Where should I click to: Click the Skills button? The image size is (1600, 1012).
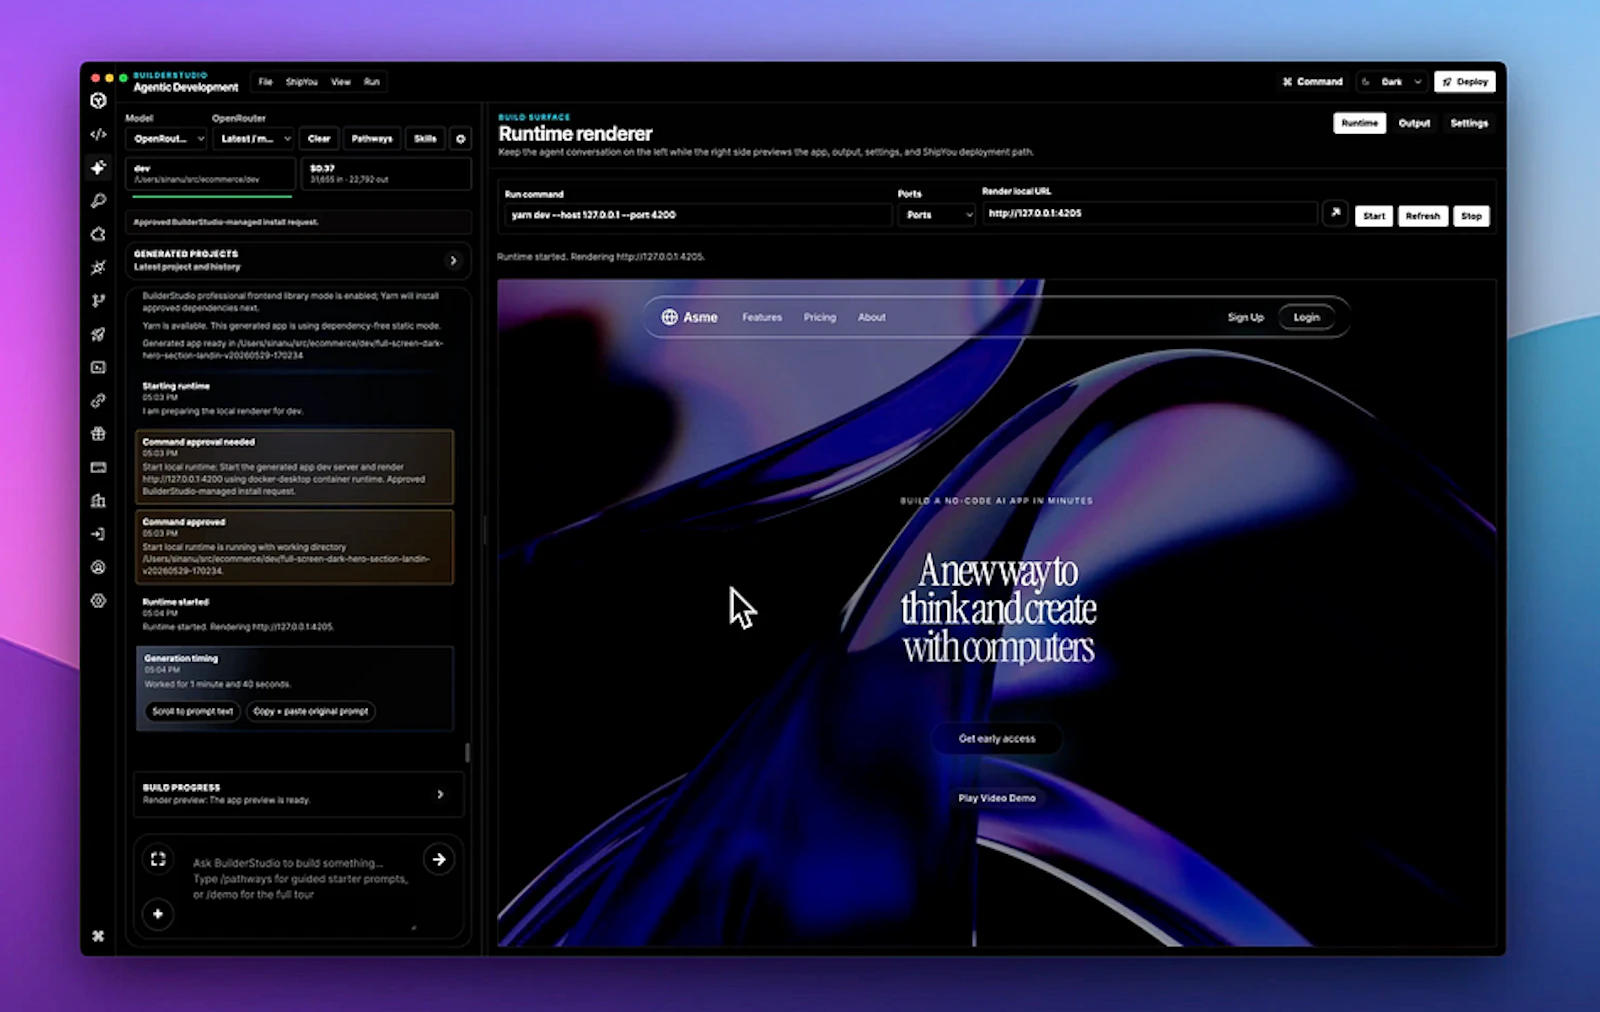(x=425, y=139)
